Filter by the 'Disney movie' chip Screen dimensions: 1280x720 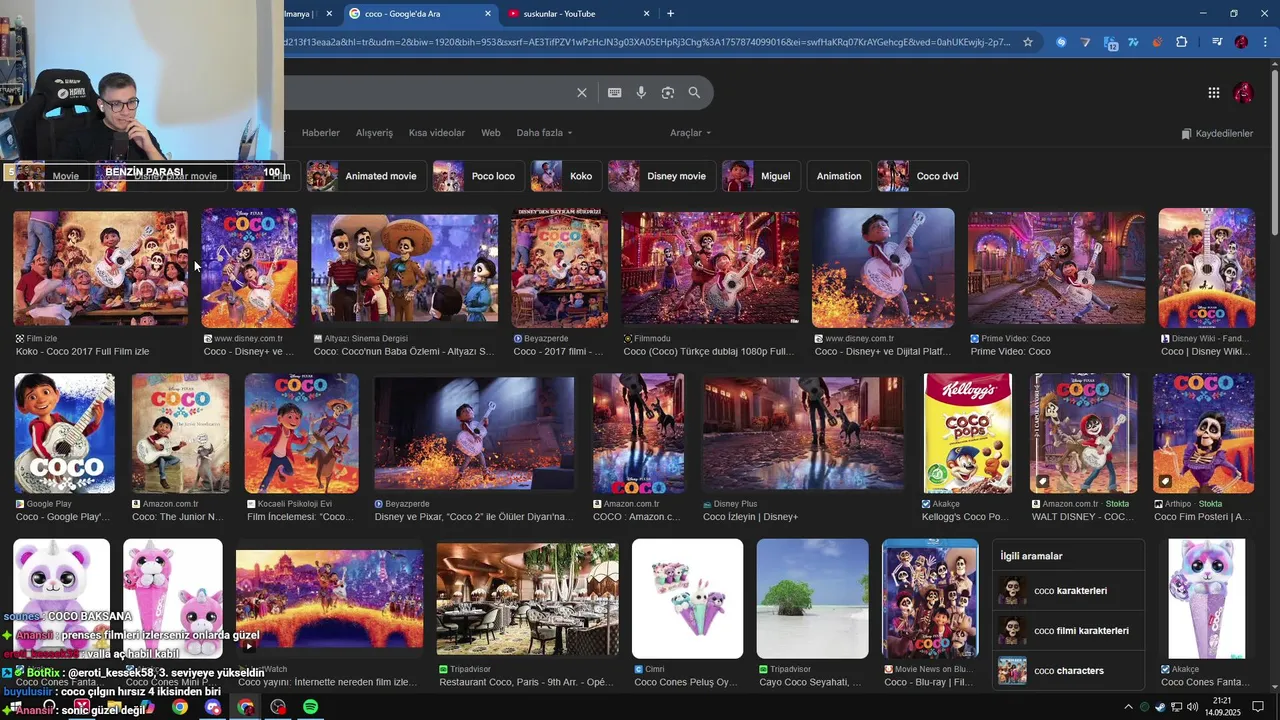tap(662, 176)
